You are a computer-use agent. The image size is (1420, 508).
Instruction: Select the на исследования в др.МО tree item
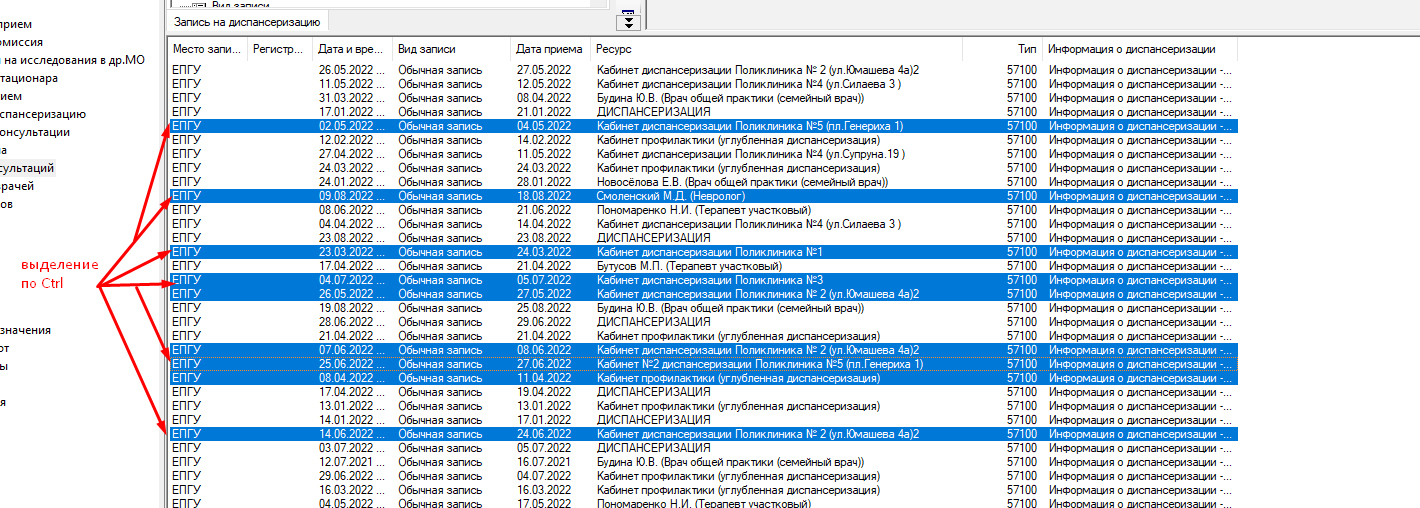click(x=73, y=60)
